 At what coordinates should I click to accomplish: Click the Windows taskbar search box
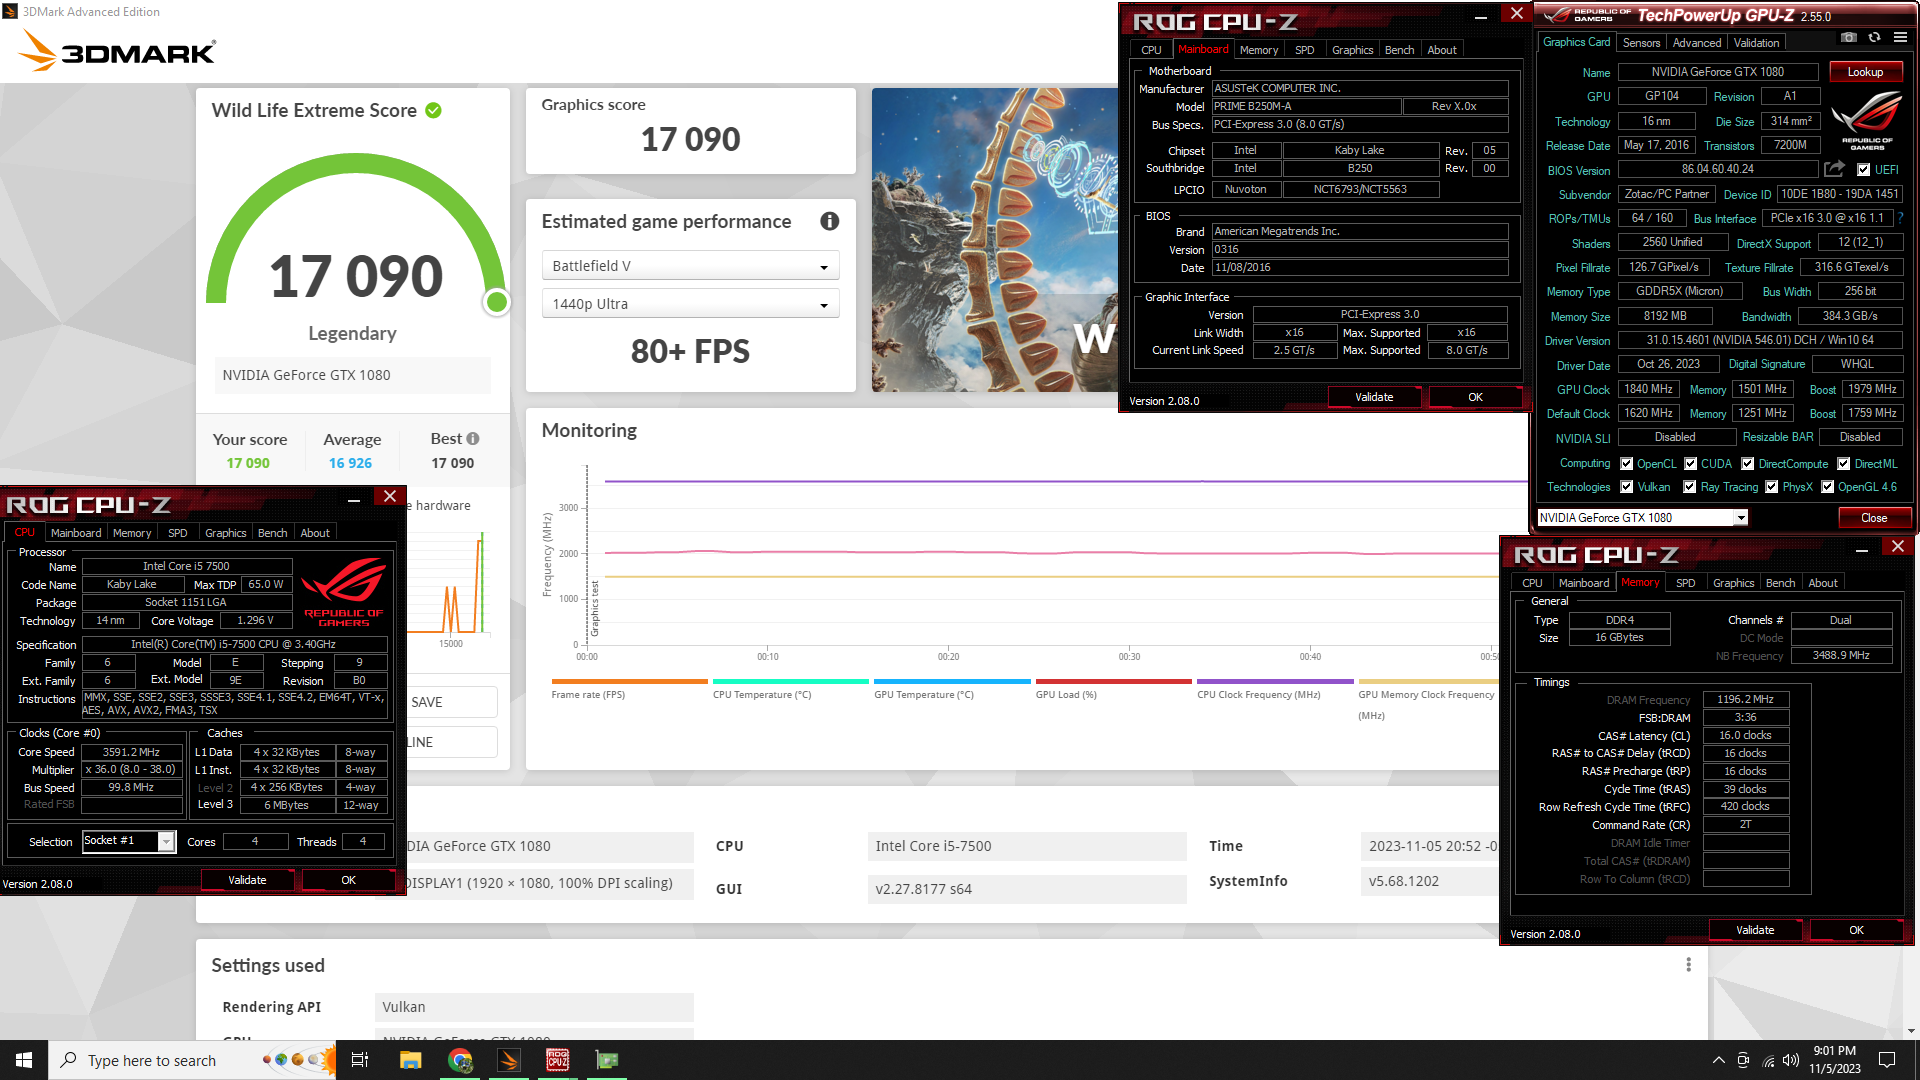[x=192, y=1060]
